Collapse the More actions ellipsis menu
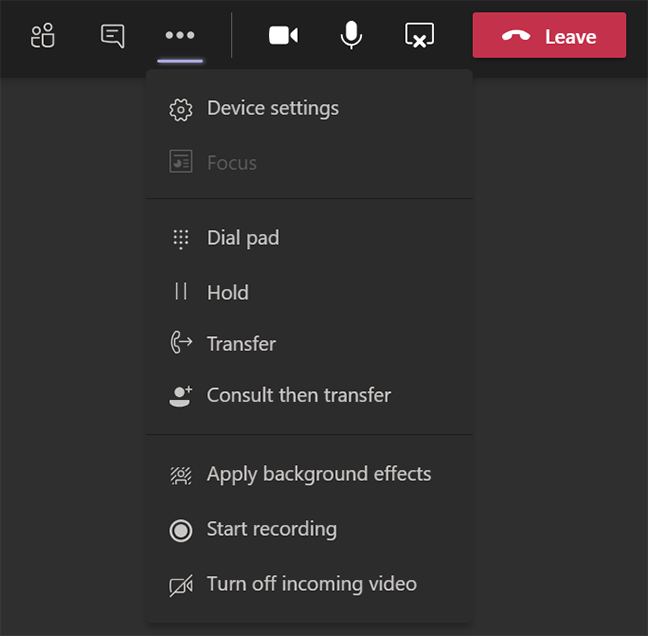This screenshot has width=648, height=636. [x=180, y=36]
